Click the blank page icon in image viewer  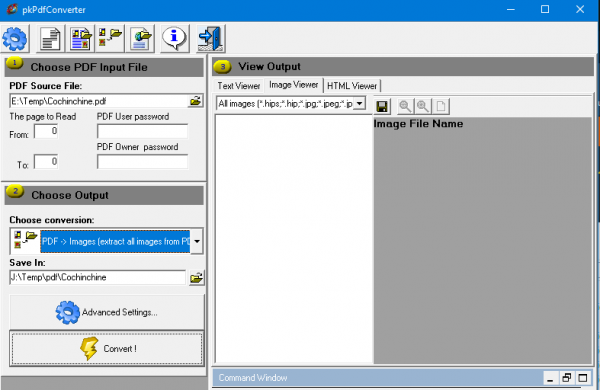(x=441, y=106)
